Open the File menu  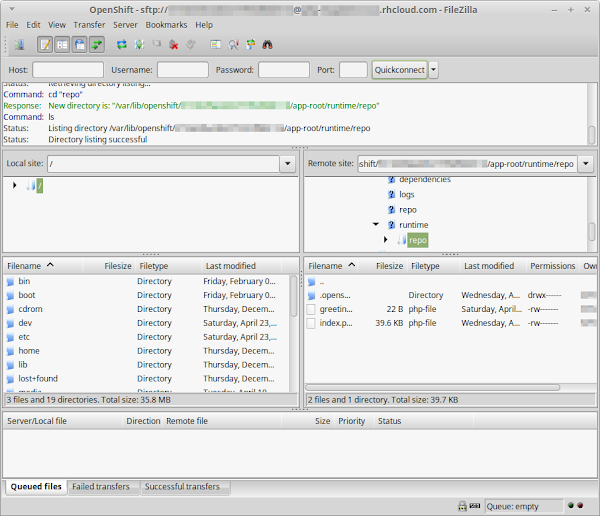pos(12,25)
